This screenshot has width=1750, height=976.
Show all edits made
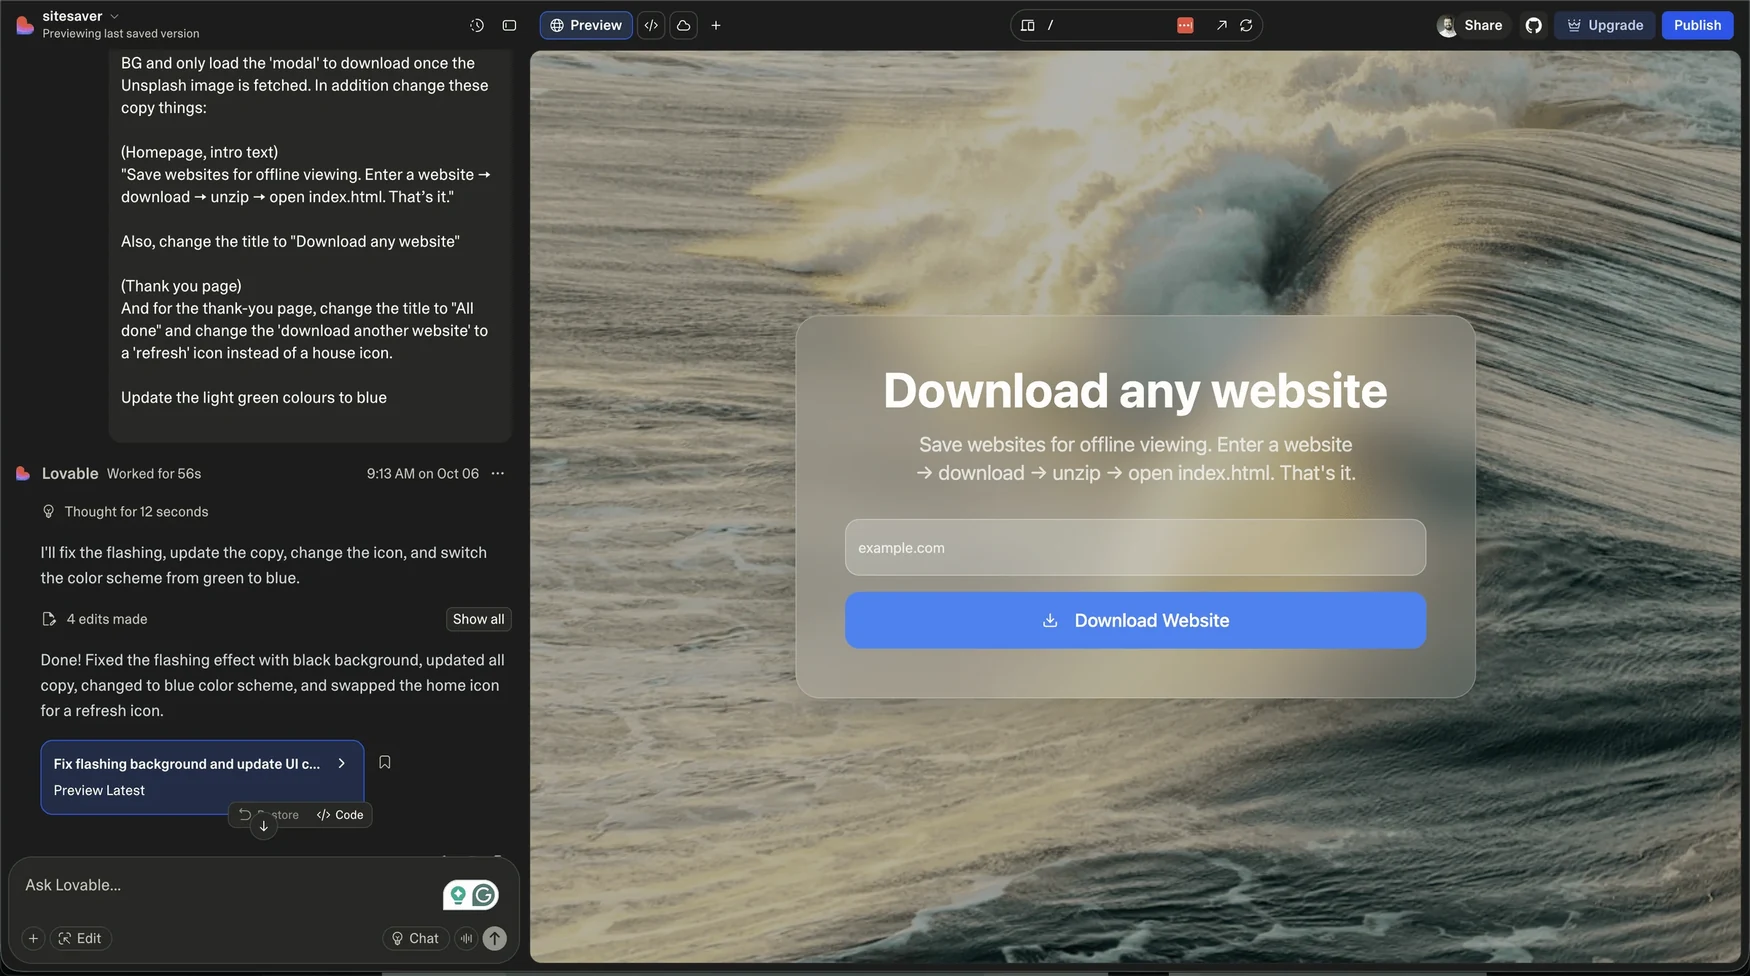(x=478, y=619)
